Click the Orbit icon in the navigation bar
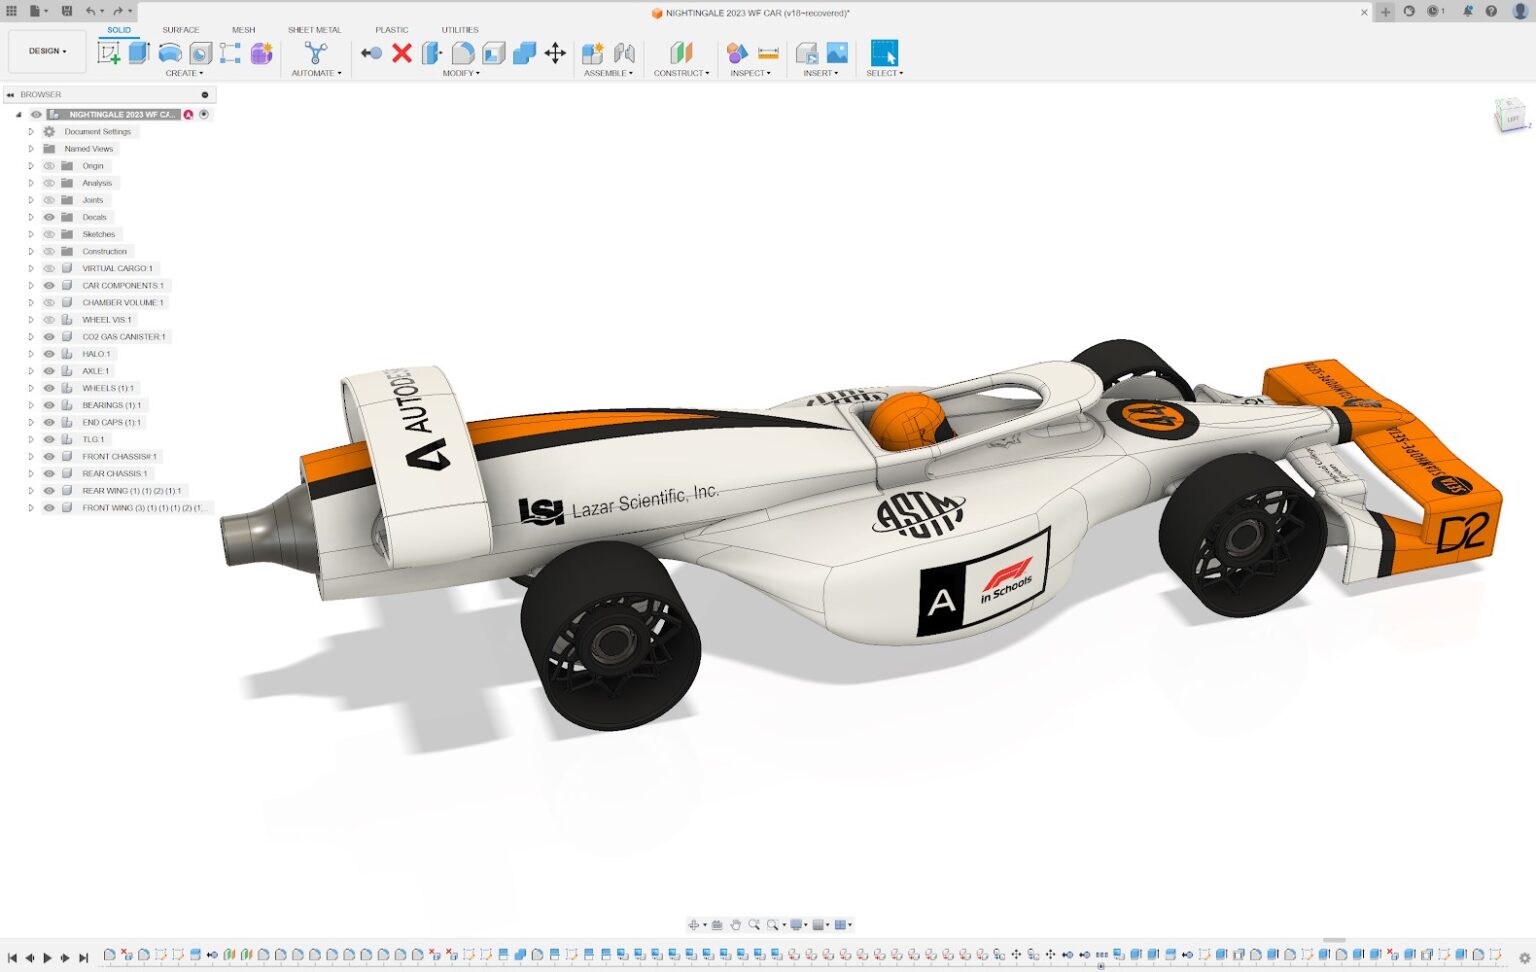Viewport: 1536px width, 972px height. point(695,924)
